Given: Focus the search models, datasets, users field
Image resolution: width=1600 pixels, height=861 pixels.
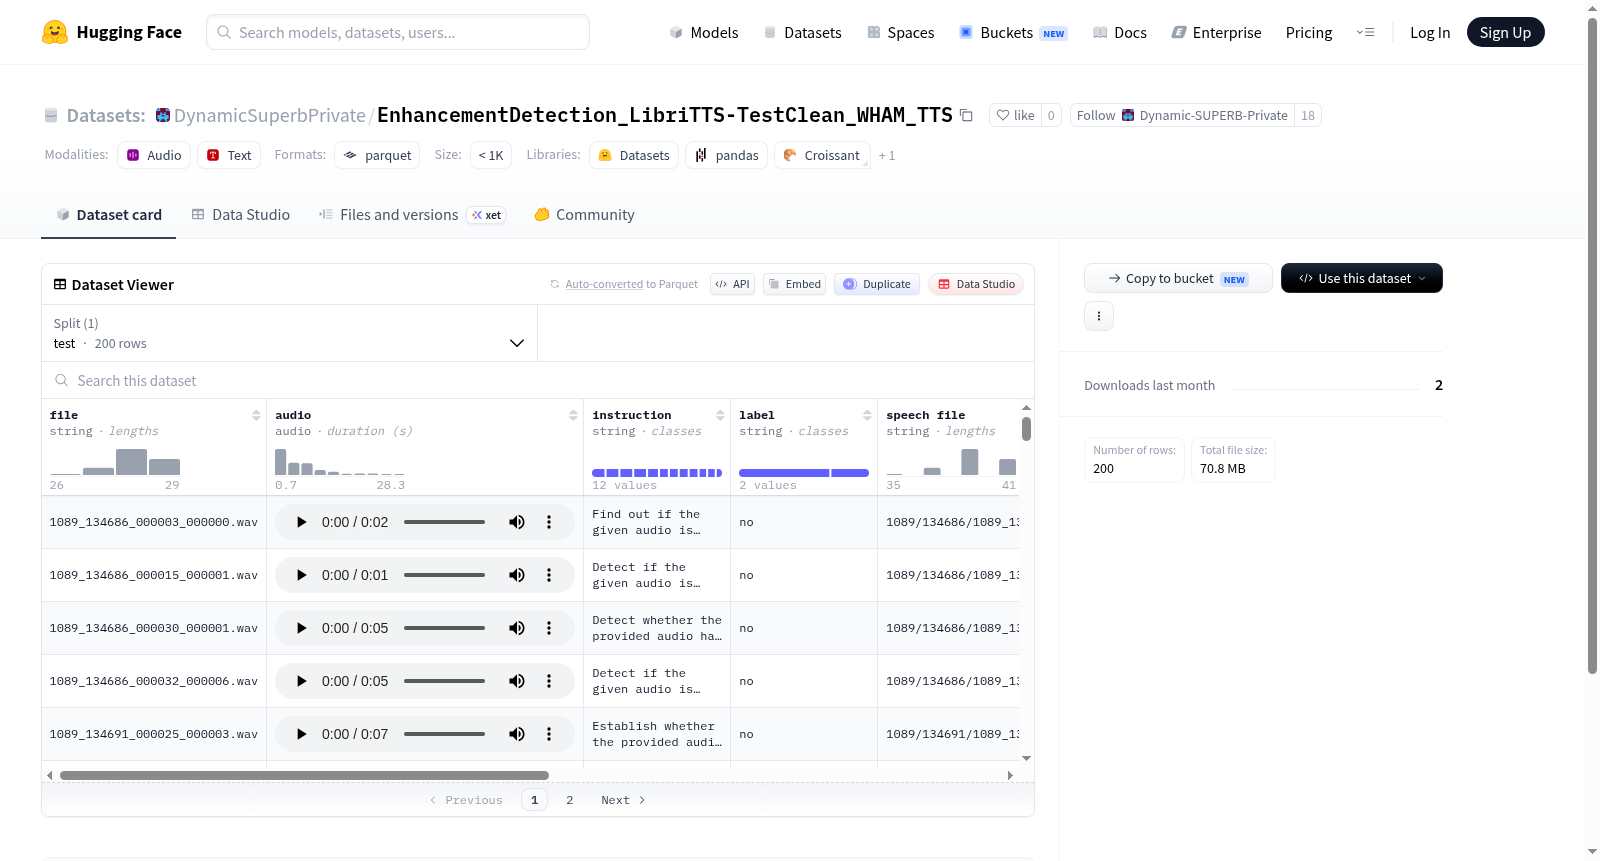Looking at the screenshot, I should tap(398, 32).
